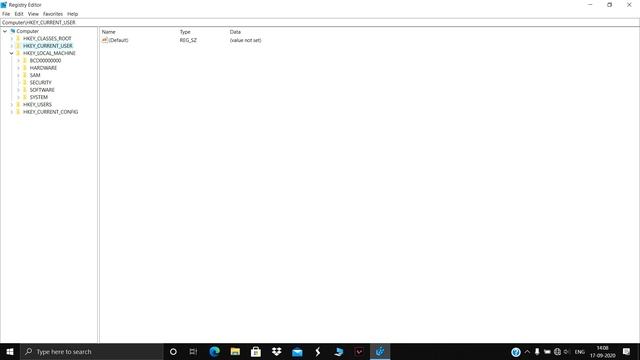Image resolution: width=640 pixels, height=360 pixels.
Task: Open the Mail app from taskbar
Action: [x=297, y=351]
